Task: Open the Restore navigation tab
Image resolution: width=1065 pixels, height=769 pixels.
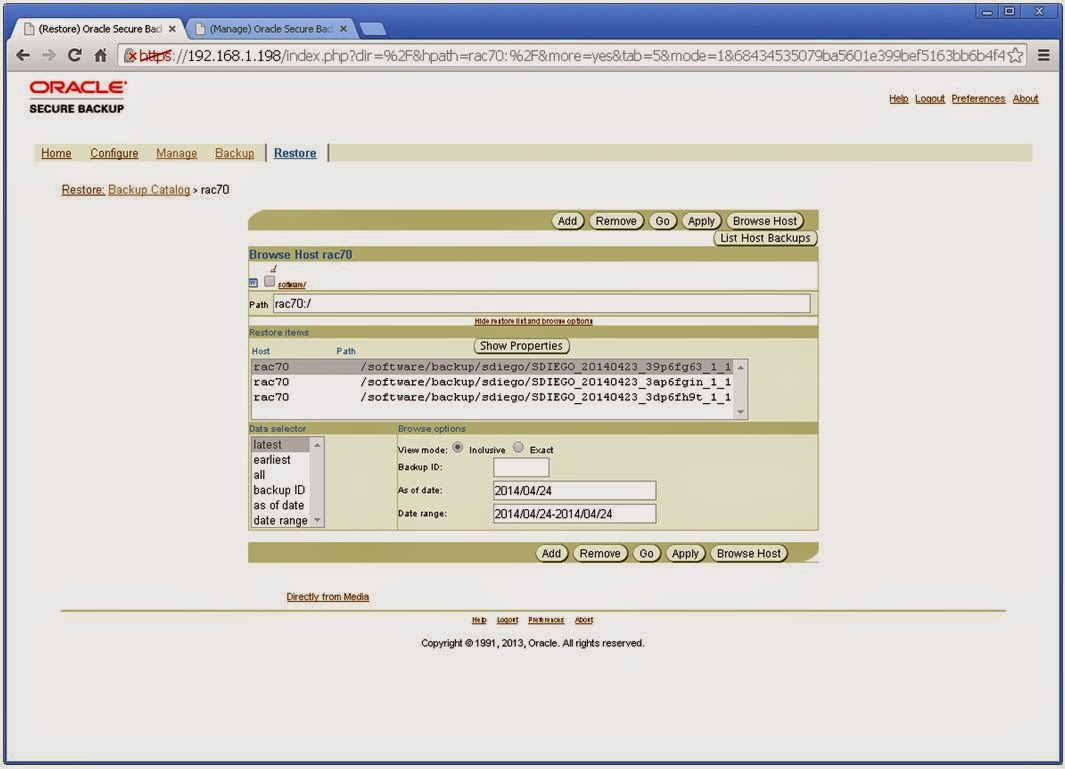Action: point(295,153)
